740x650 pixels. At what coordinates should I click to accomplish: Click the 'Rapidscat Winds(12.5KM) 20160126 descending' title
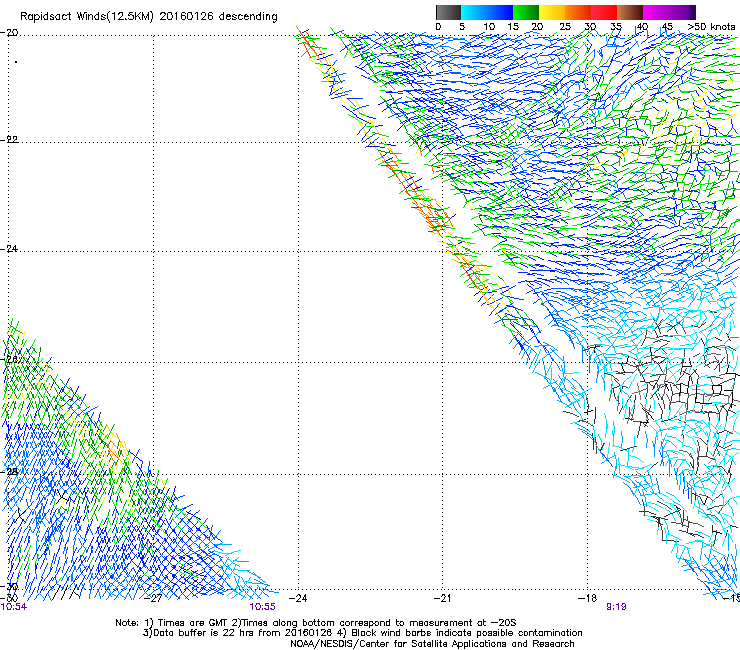(x=149, y=17)
